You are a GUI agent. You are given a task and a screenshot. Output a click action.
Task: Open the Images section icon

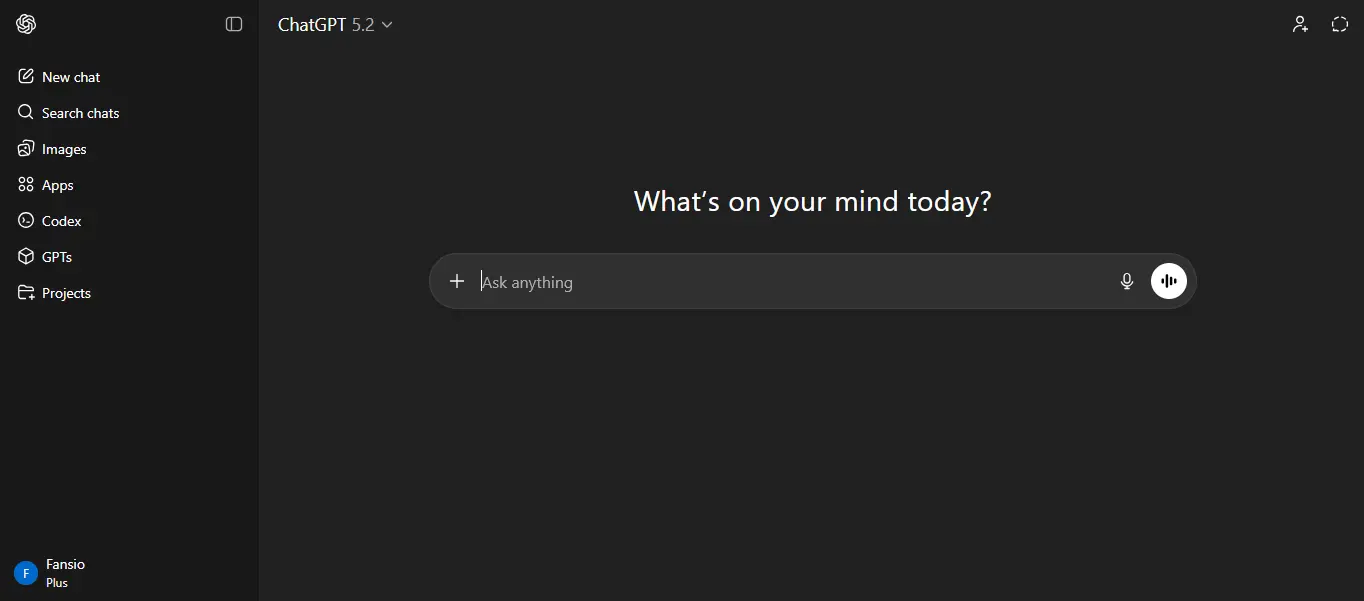coord(26,149)
